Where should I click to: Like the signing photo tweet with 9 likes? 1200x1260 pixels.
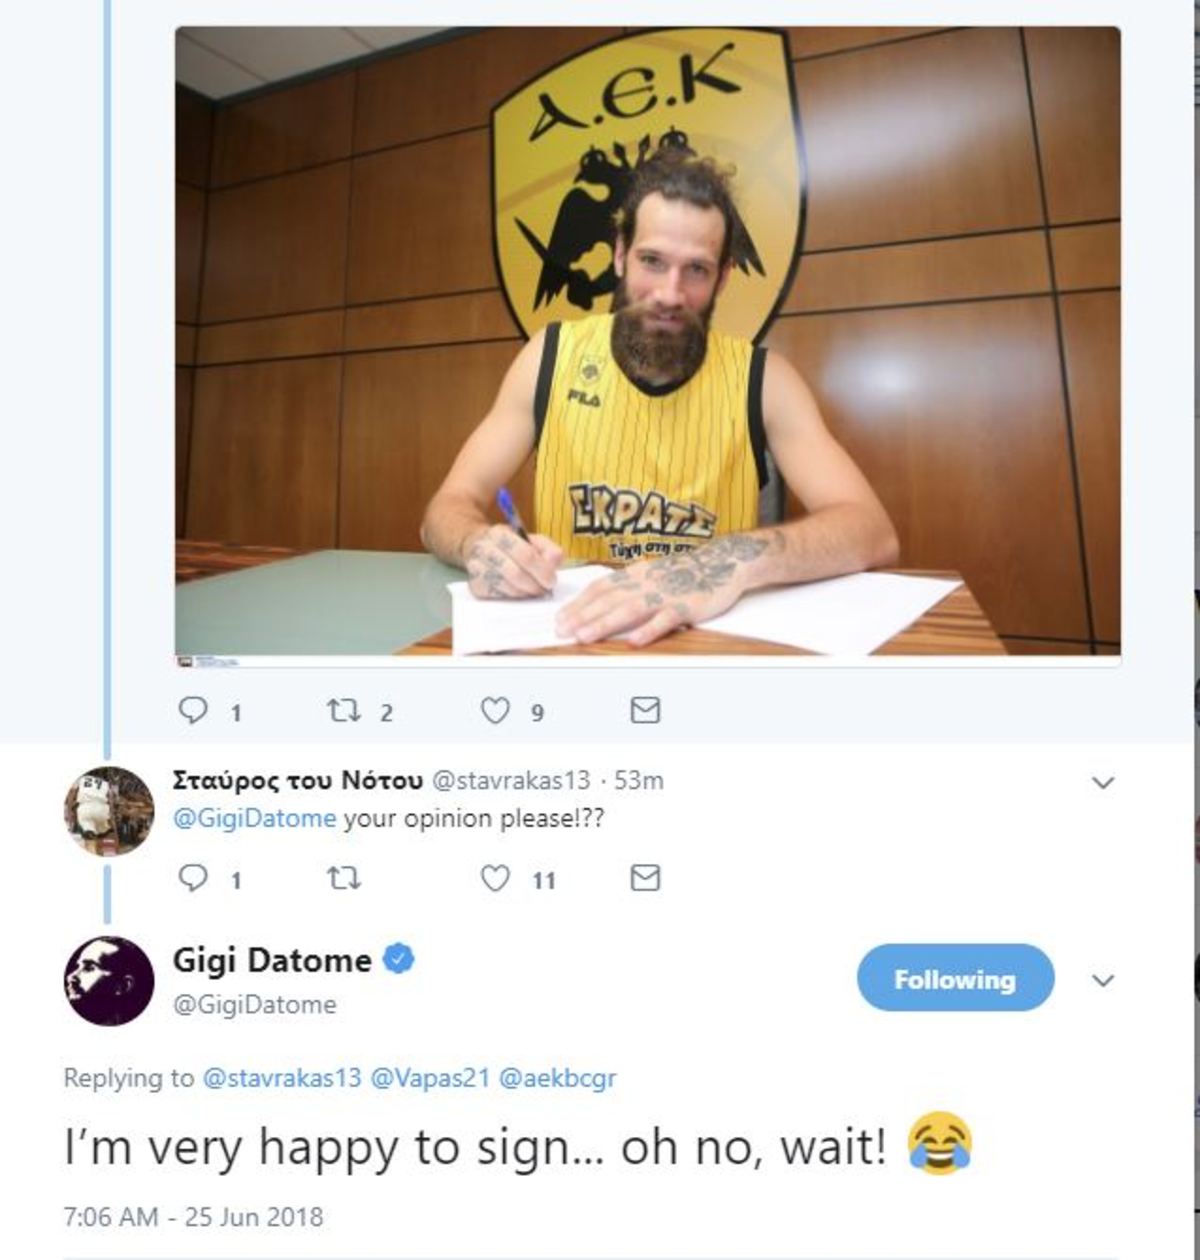pyautogui.click(x=496, y=711)
